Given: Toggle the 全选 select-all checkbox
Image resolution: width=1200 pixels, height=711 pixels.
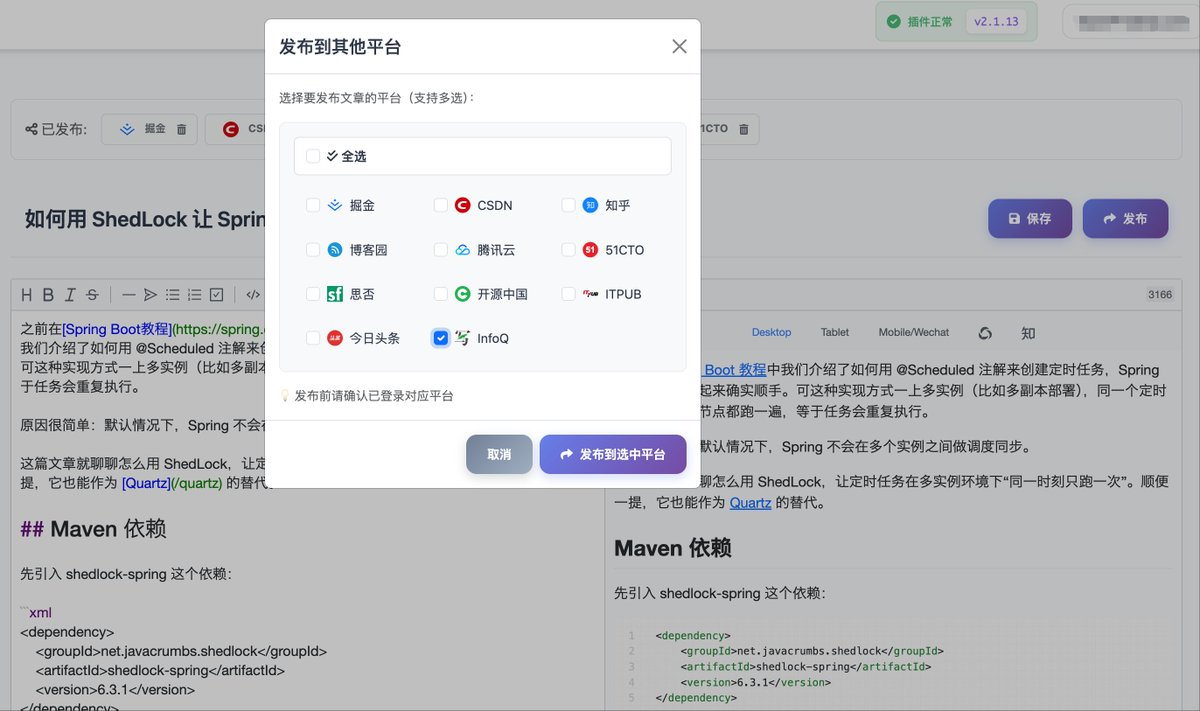Looking at the screenshot, I should pyautogui.click(x=313, y=156).
